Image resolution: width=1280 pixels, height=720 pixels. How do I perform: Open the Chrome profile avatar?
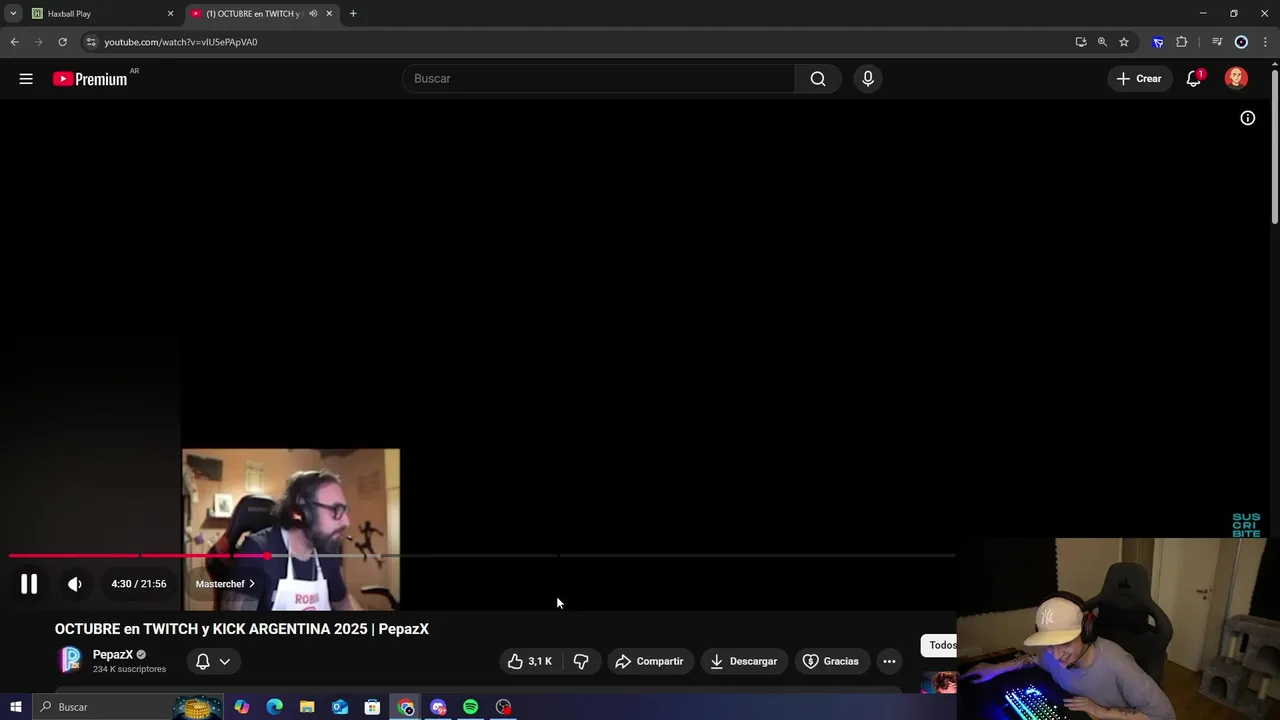(x=1241, y=42)
